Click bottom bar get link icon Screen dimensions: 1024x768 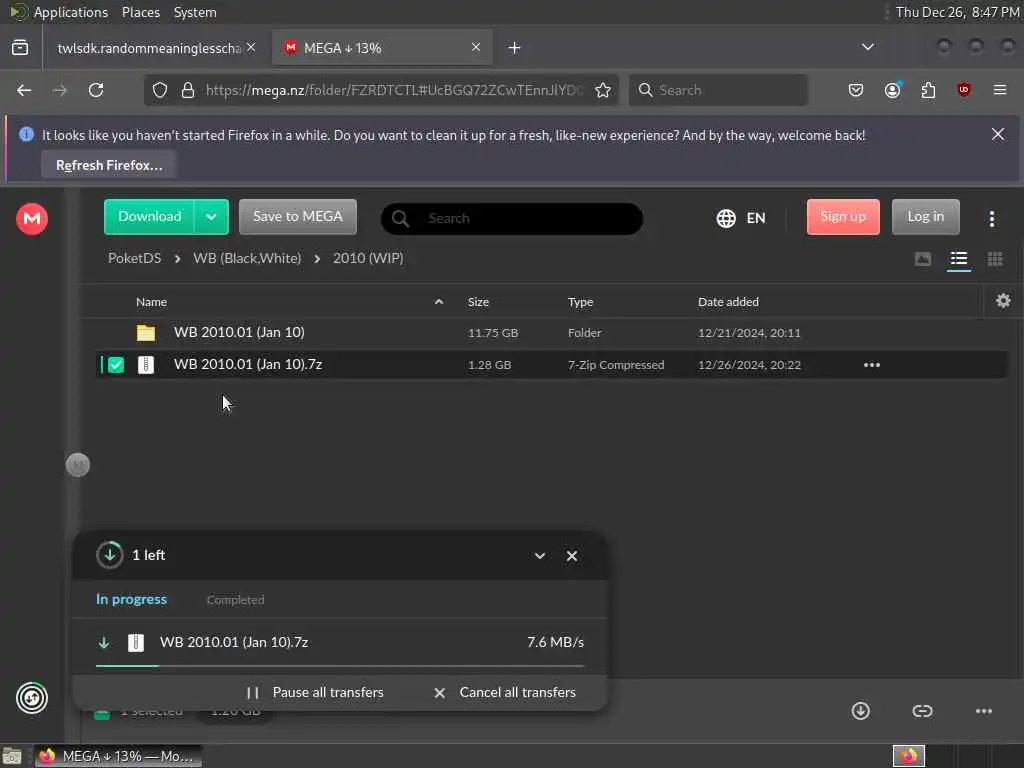[922, 711]
